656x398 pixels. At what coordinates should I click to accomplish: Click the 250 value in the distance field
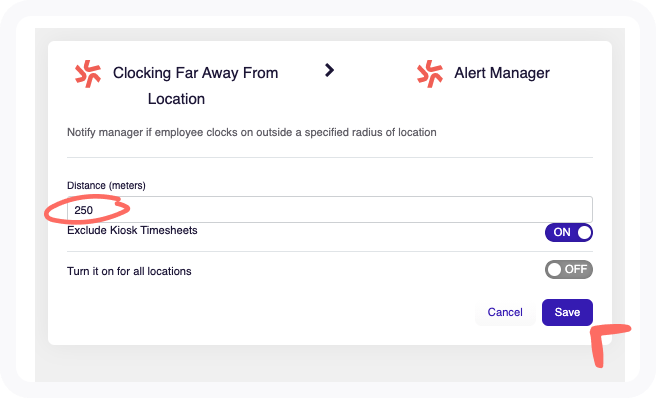pos(84,210)
